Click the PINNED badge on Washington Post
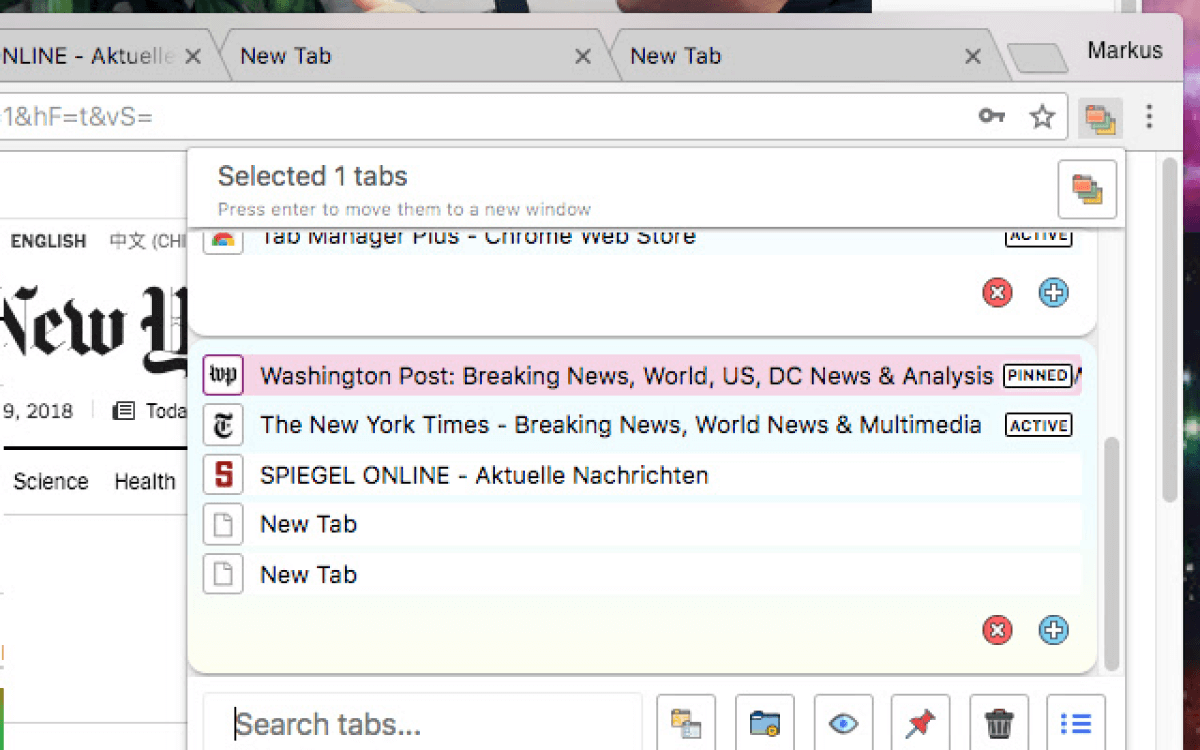 pyautogui.click(x=1038, y=376)
